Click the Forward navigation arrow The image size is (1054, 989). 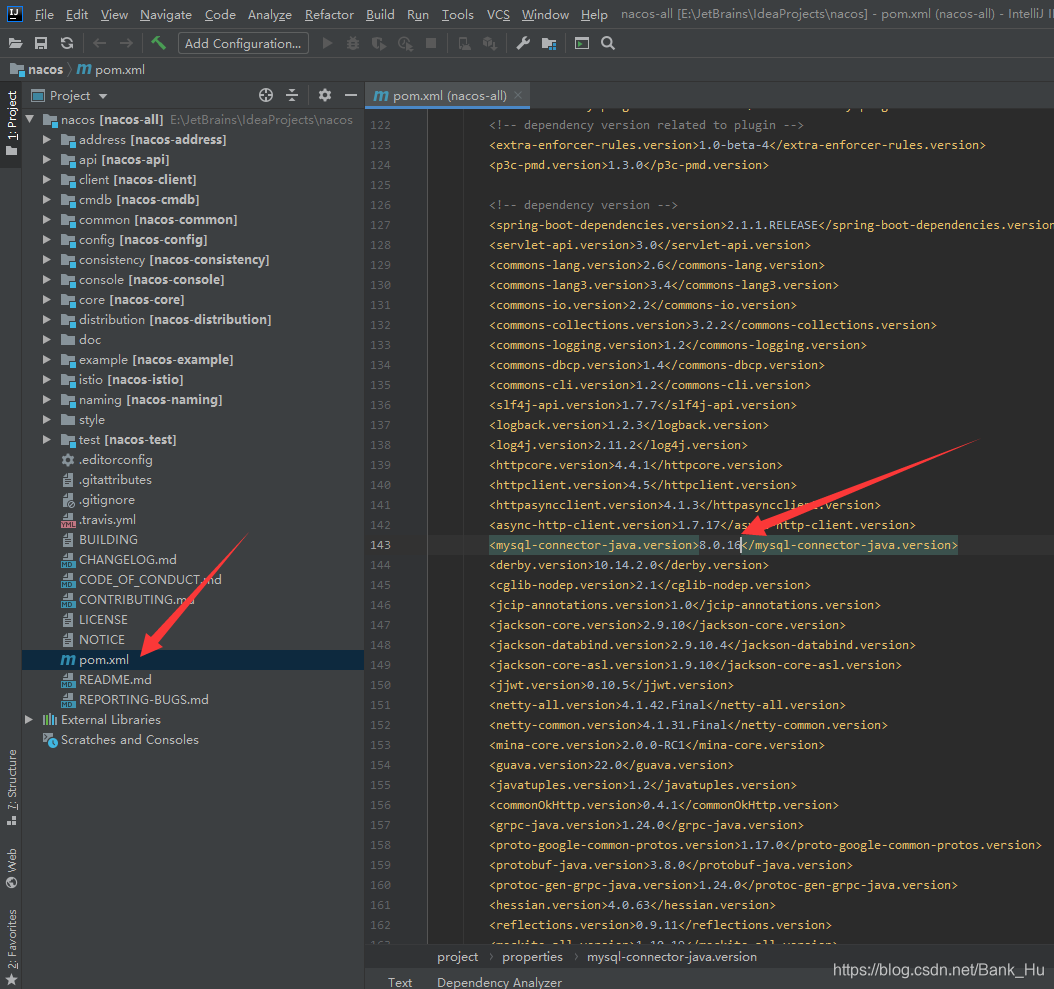[126, 43]
